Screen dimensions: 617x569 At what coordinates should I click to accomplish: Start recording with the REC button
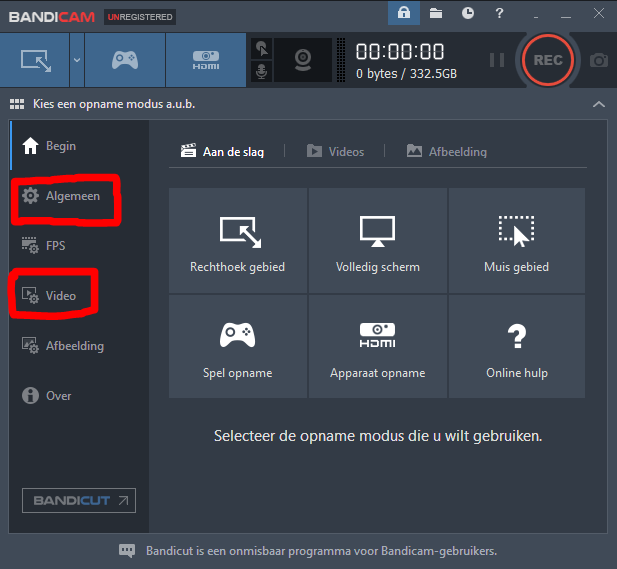[548, 60]
